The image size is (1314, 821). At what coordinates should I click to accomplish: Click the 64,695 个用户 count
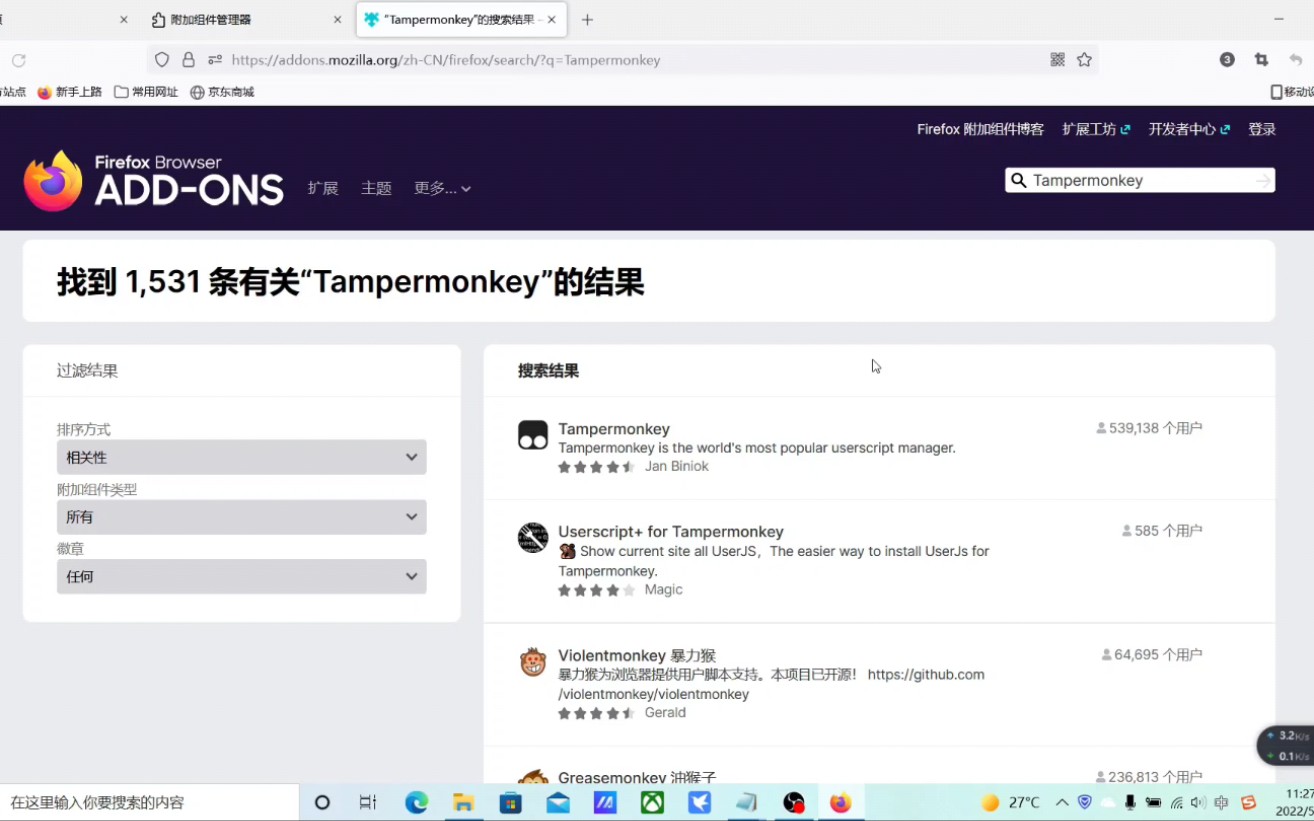1152,655
